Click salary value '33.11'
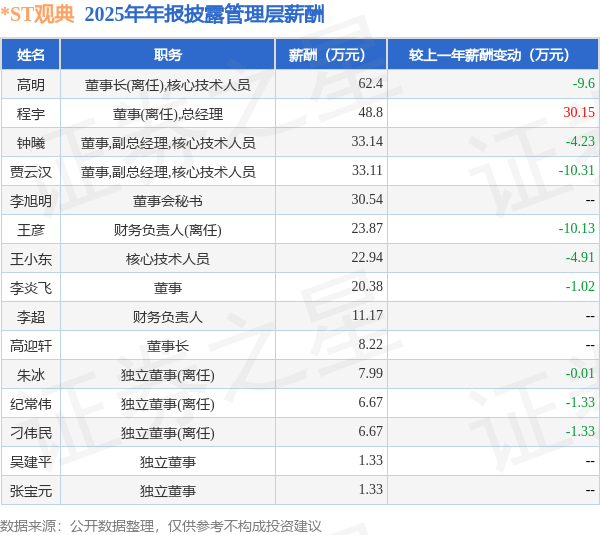This screenshot has width=600, height=535. pos(367,170)
